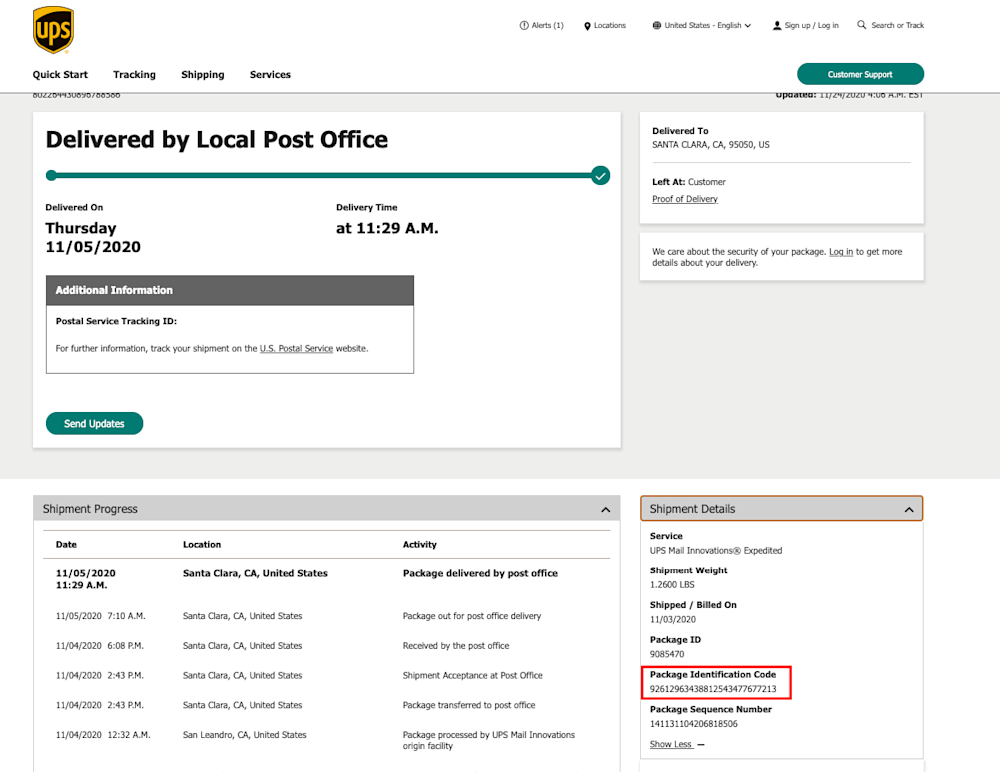Click the Delivered by Local Post Office heading
Viewport: 1000px width, 772px height.
click(x=217, y=140)
